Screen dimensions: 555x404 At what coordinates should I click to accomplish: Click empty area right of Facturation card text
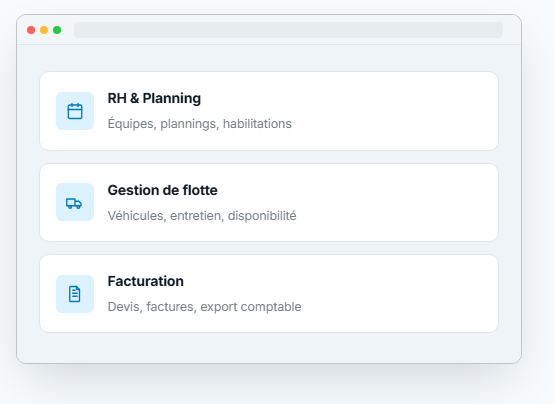(x=398, y=294)
